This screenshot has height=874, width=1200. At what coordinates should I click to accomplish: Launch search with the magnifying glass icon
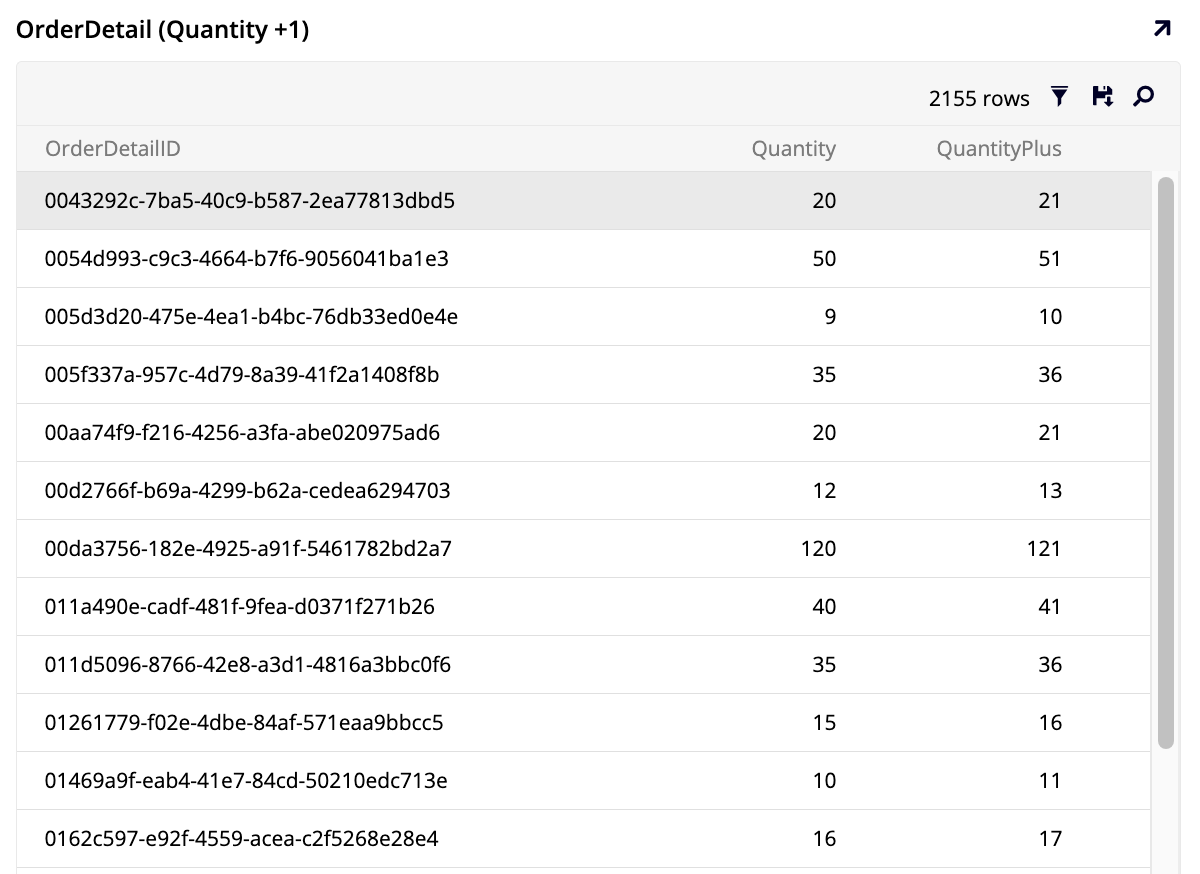(x=1143, y=96)
